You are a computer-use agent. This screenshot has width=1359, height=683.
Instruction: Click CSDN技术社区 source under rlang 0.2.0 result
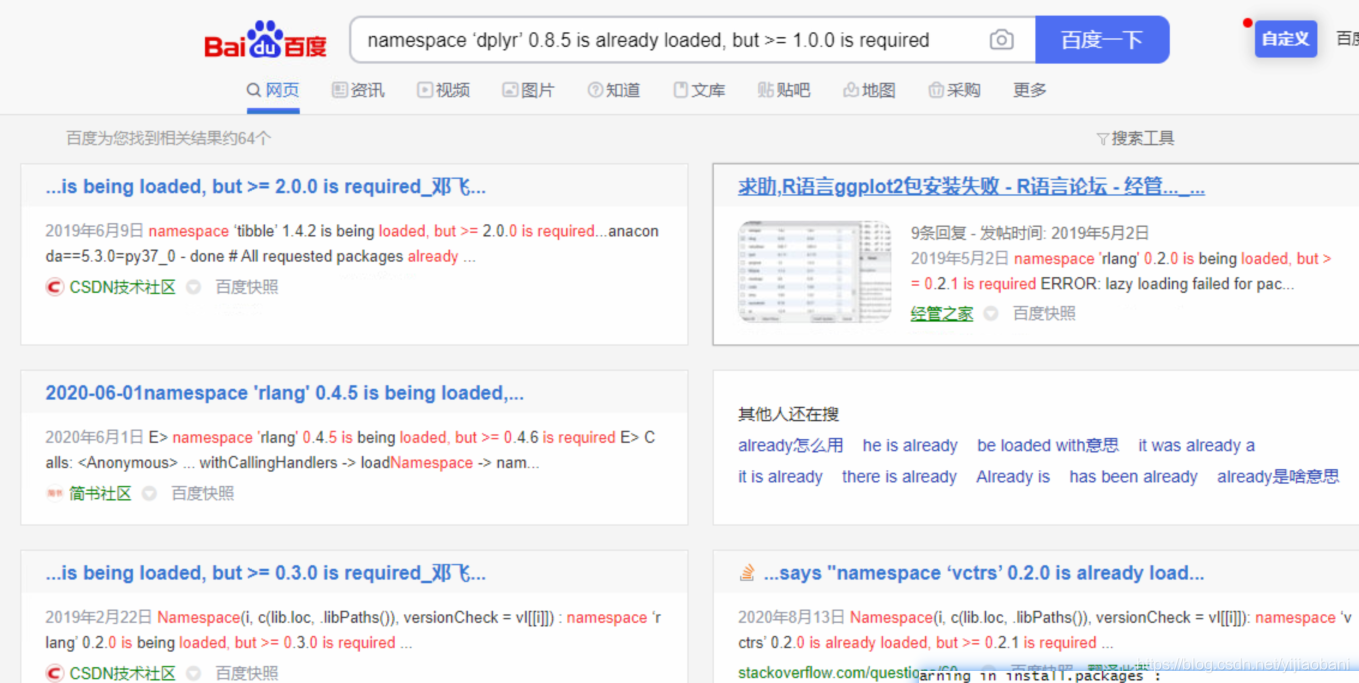pos(122,673)
